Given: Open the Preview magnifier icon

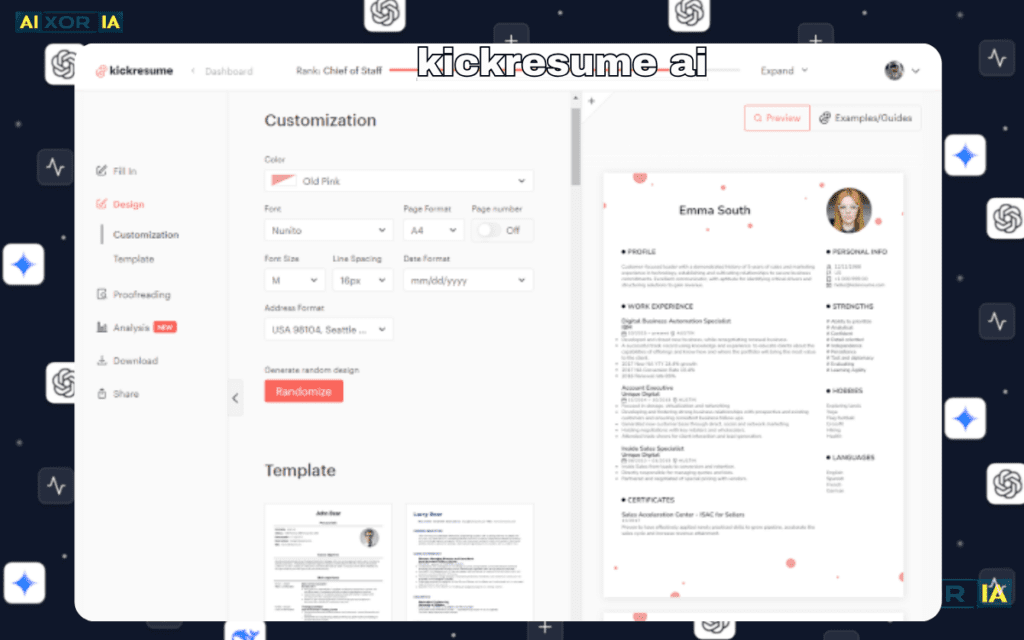Looking at the screenshot, I should 756,117.
